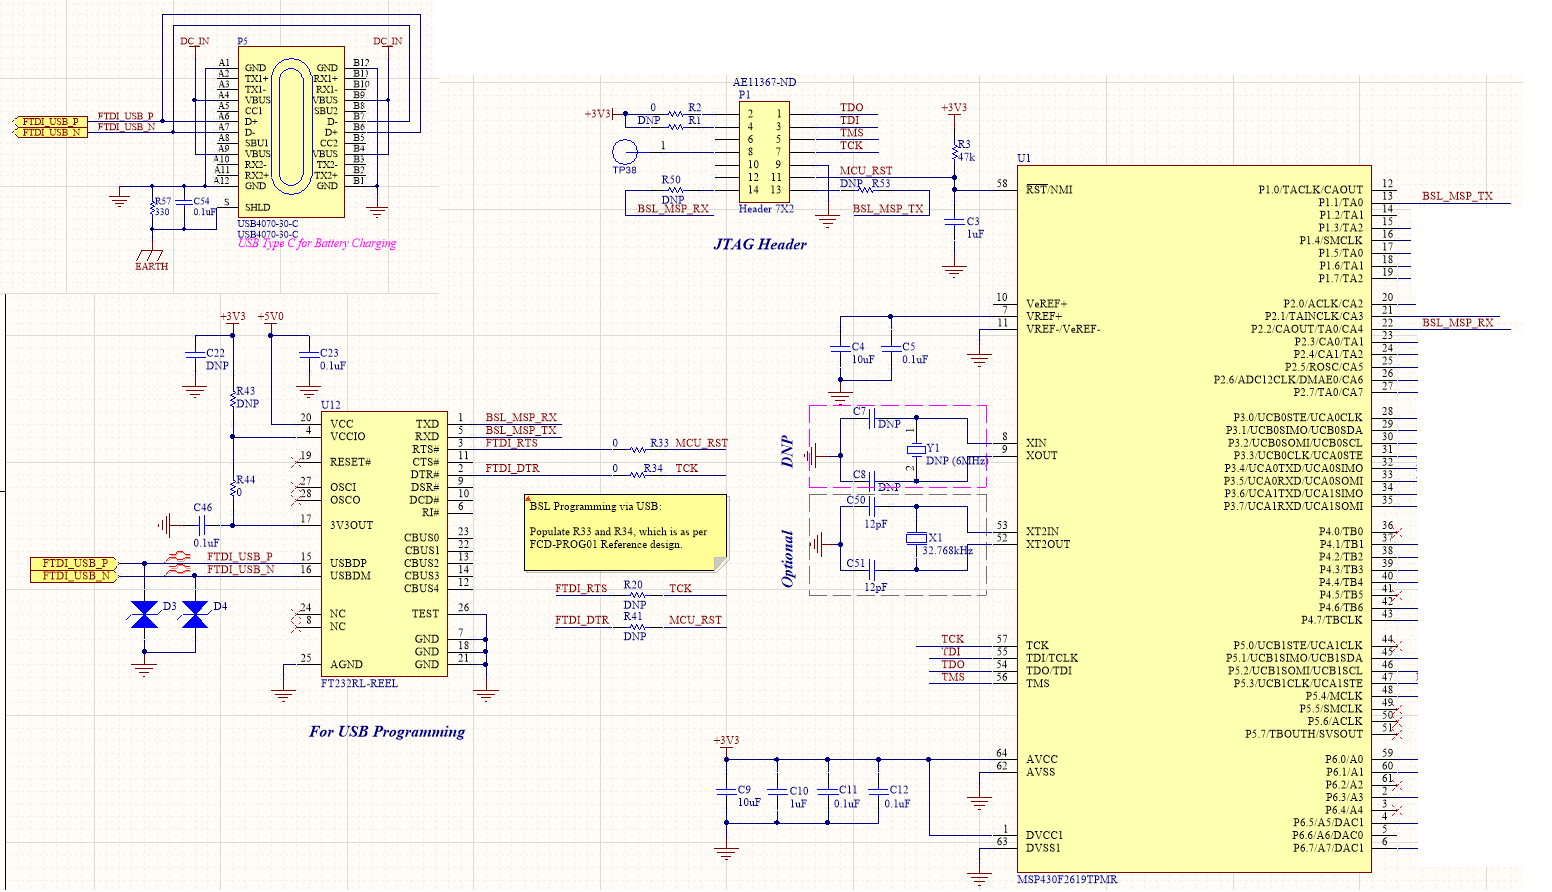Image resolution: width=1552 pixels, height=892 pixels.
Task: Click the 'DVCC1' pin label
Action: (1045, 835)
